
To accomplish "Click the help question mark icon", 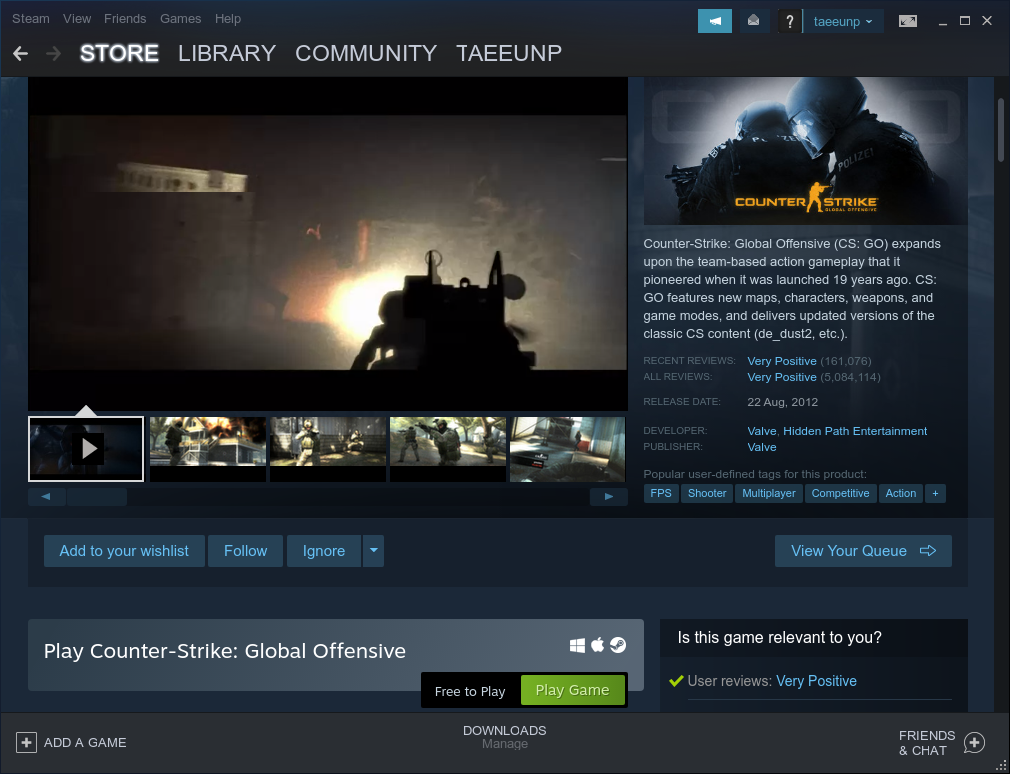I will pos(790,21).
